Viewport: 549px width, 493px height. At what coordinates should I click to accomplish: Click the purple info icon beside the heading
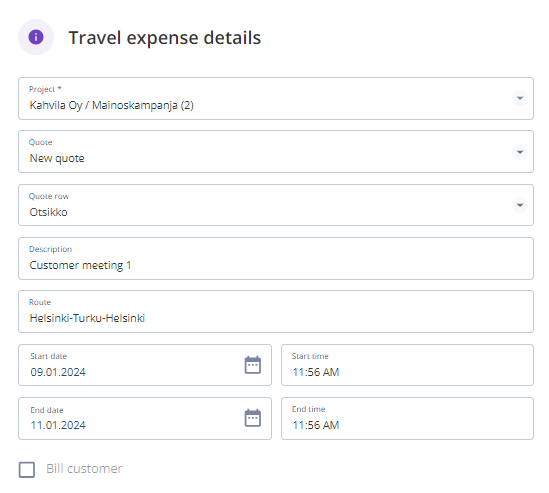tap(36, 37)
